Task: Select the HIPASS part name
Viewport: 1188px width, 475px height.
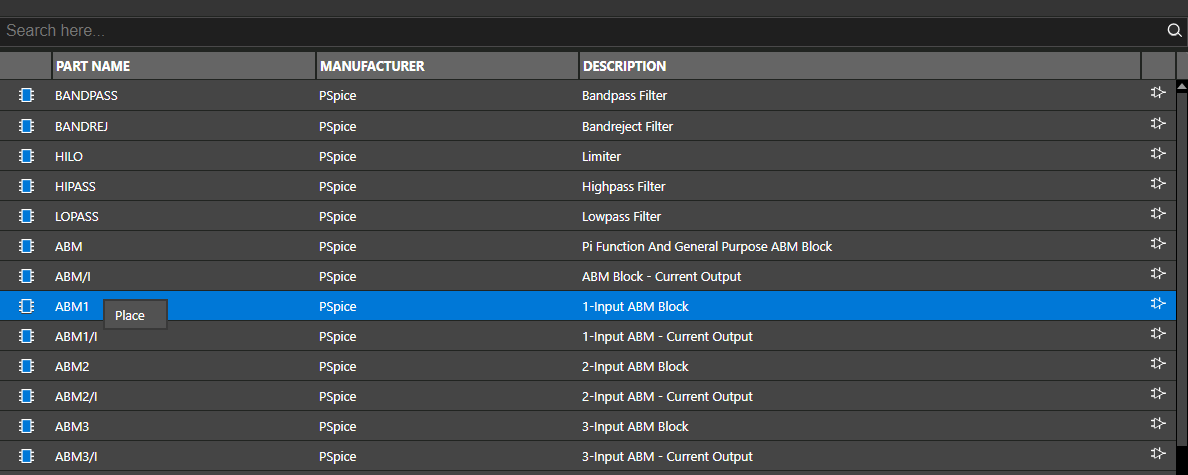Action: click(76, 186)
